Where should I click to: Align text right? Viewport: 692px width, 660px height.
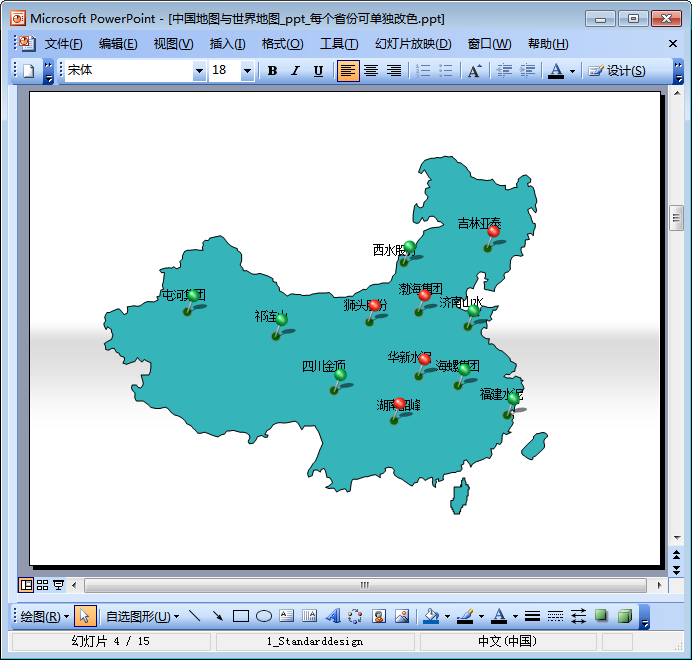394,71
